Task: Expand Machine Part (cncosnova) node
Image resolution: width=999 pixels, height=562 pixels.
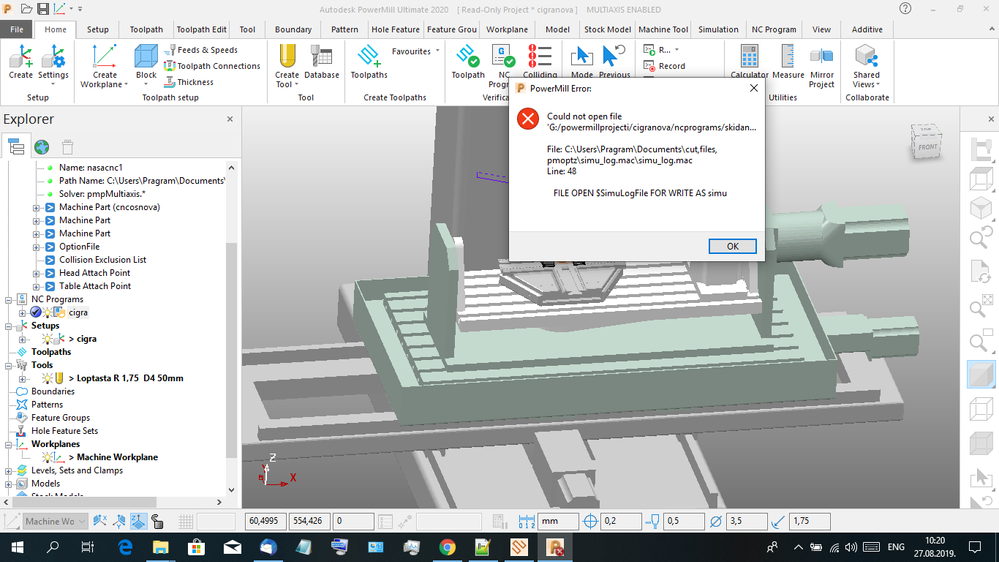Action: [x=36, y=207]
